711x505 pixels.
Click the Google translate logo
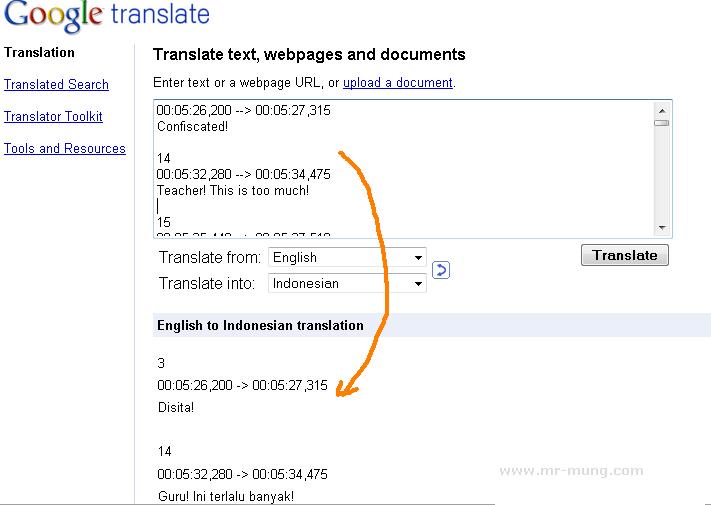click(x=107, y=16)
